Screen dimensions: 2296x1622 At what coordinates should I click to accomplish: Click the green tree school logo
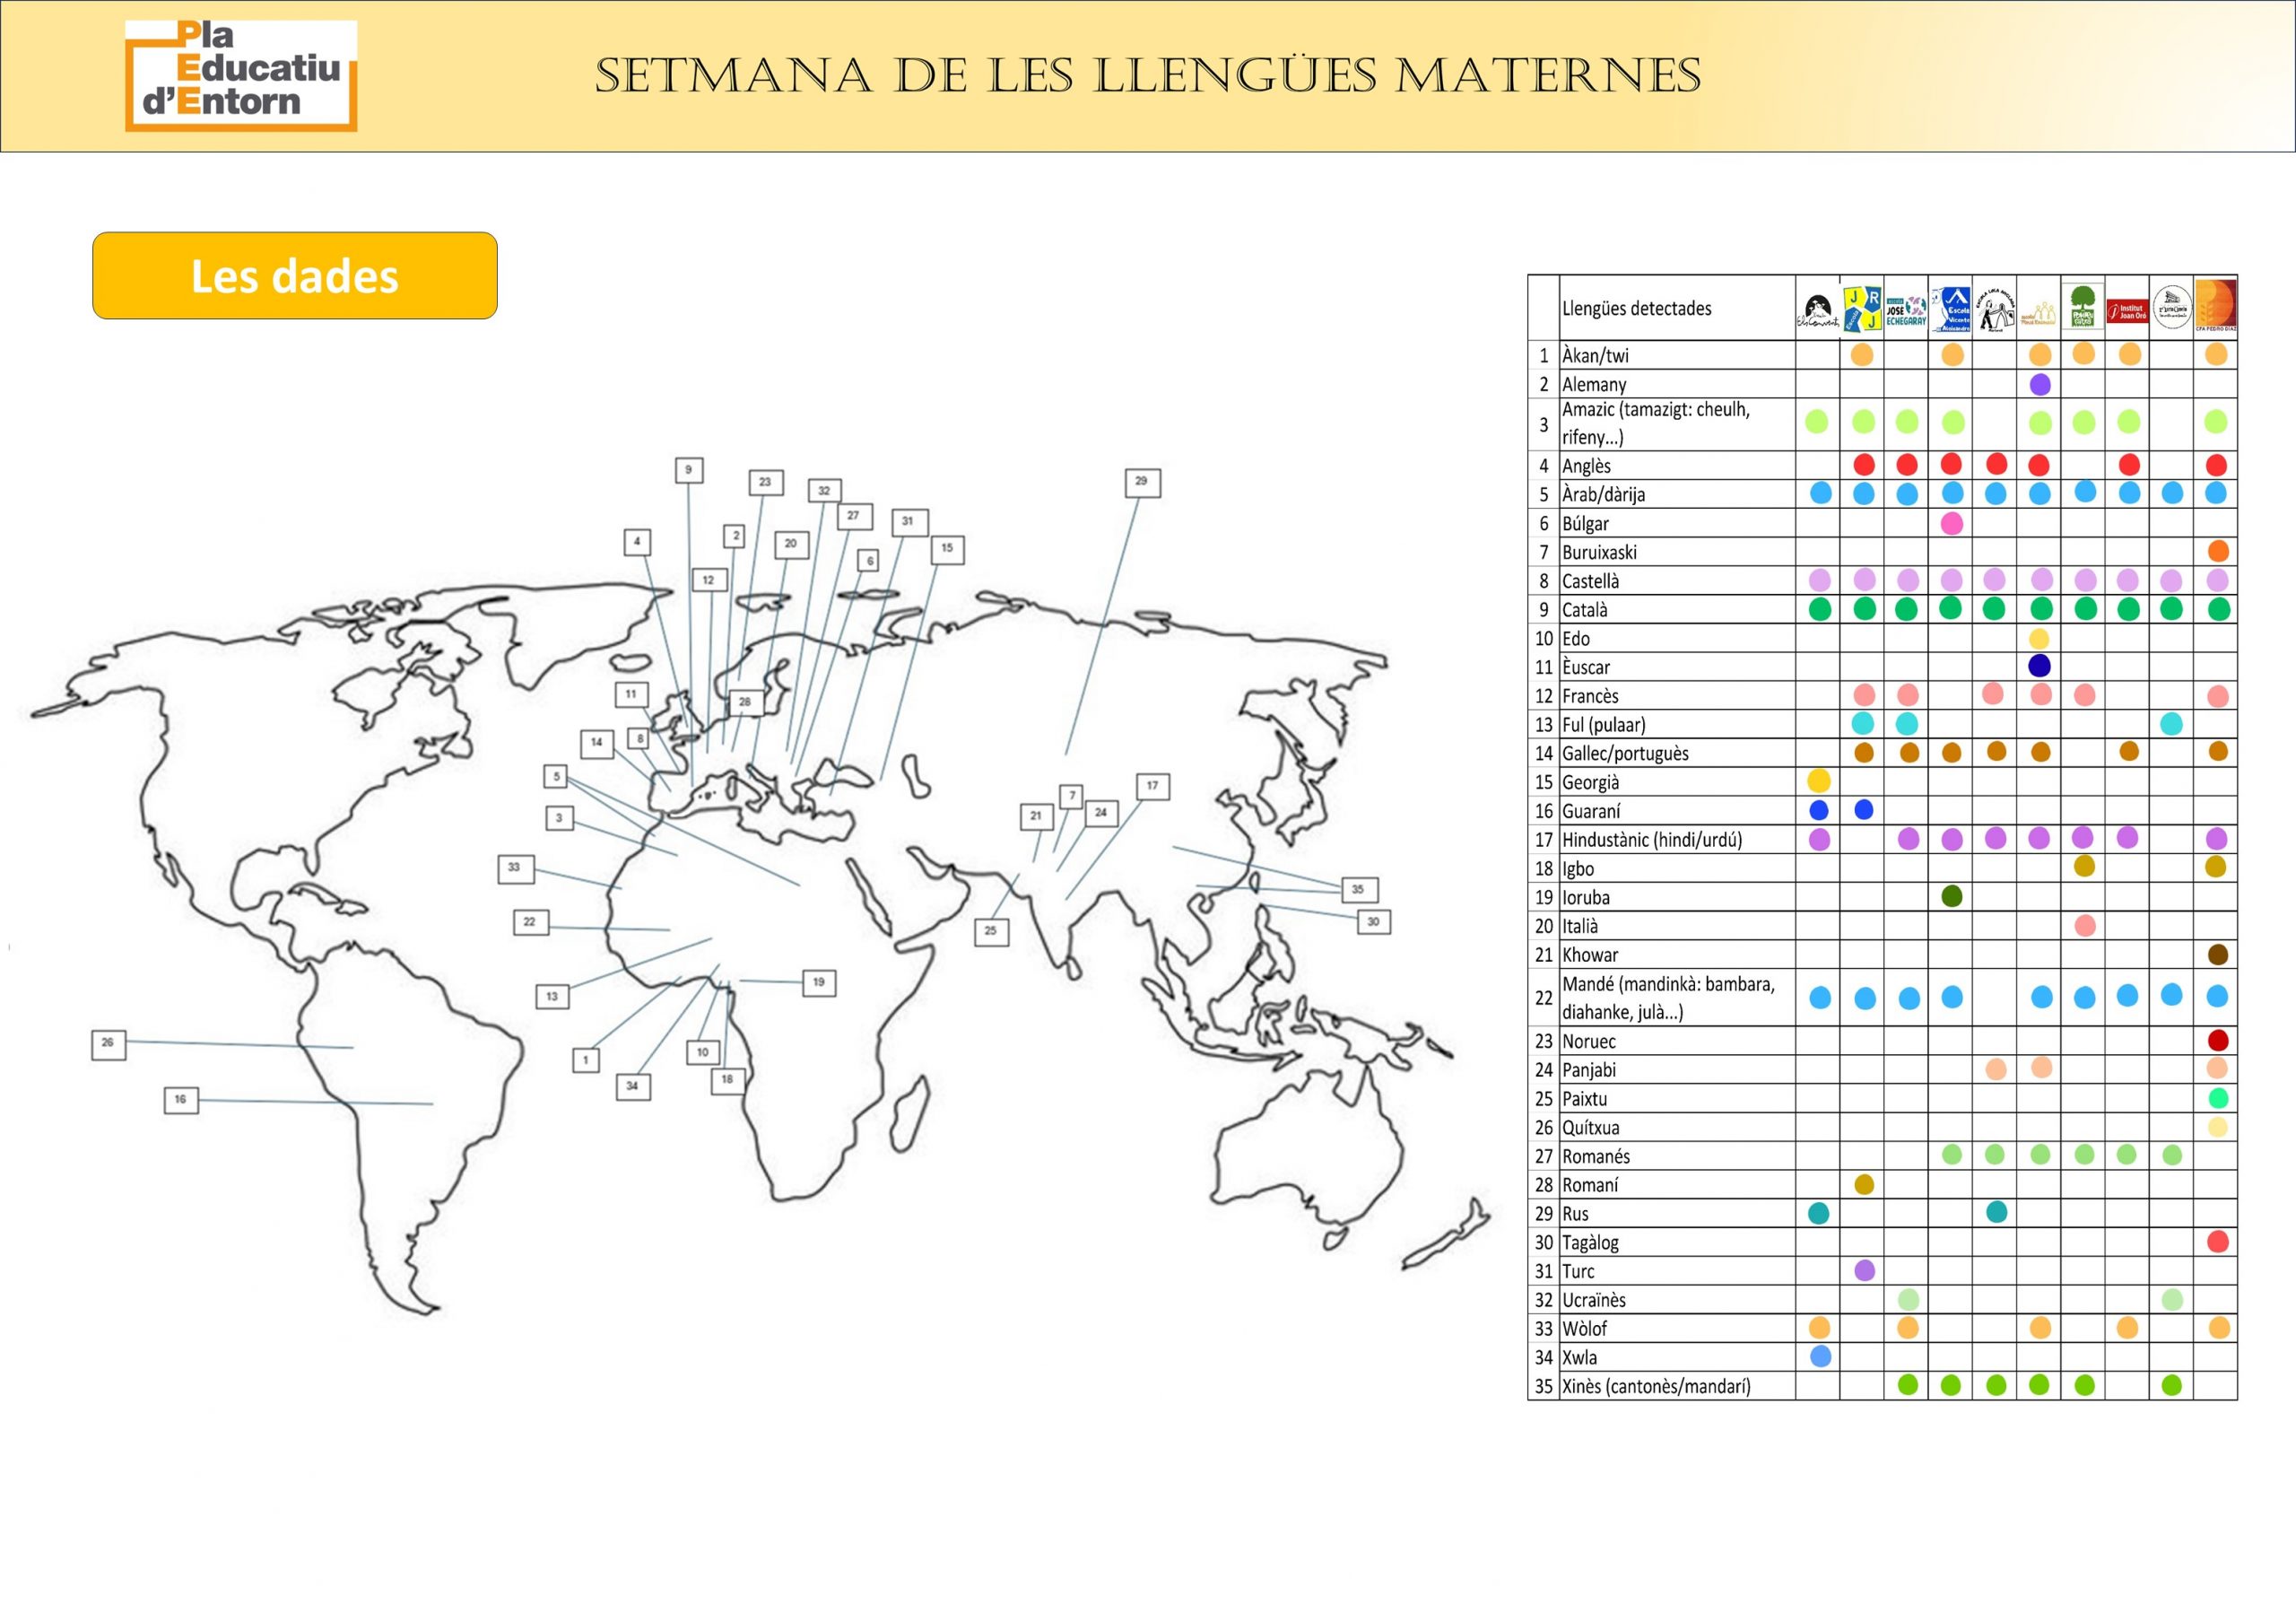click(2083, 307)
